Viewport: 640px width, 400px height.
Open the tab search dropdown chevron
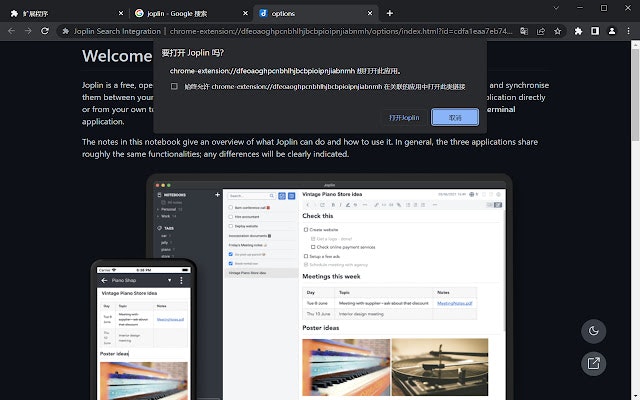556,8
